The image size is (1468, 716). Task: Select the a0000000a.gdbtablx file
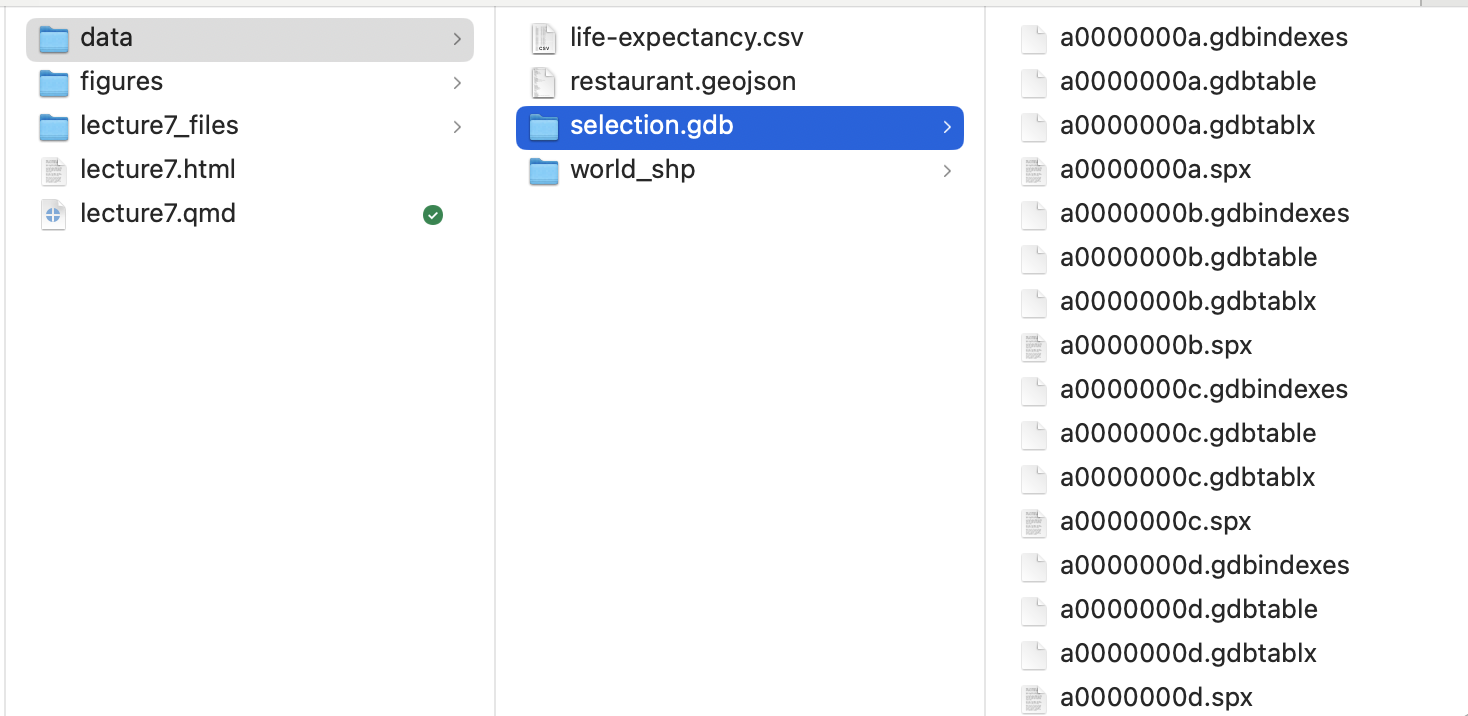[x=1187, y=126]
